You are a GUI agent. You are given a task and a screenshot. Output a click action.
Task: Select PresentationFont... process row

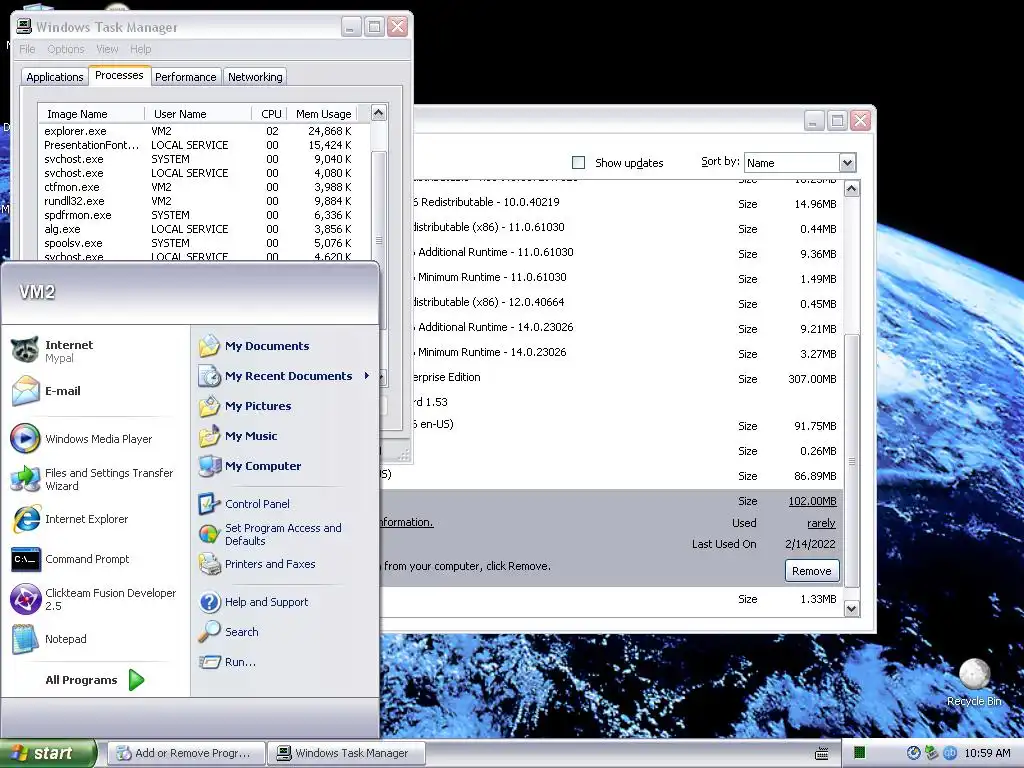(204, 145)
